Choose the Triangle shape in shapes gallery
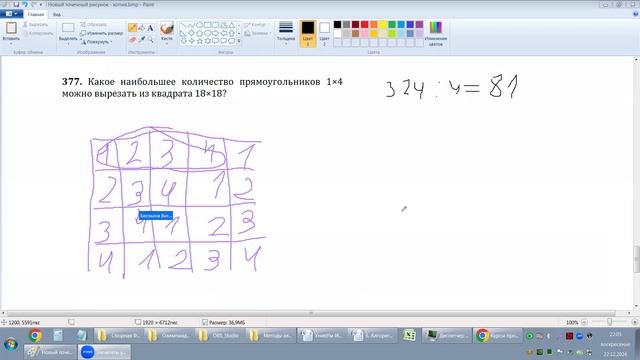640x360 pixels. click(x=231, y=25)
